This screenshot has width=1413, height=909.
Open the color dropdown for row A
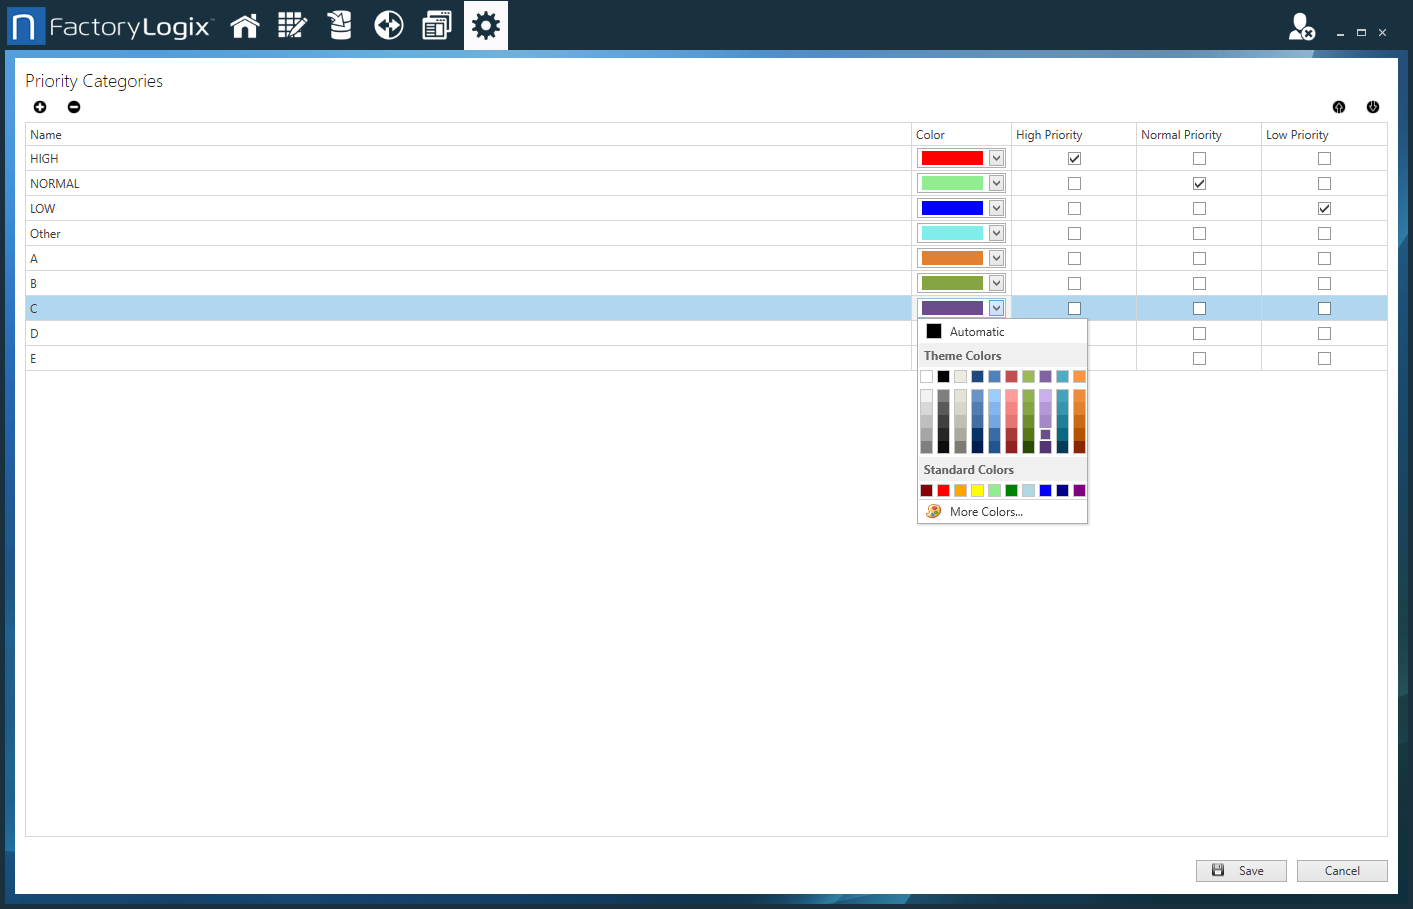tap(996, 258)
